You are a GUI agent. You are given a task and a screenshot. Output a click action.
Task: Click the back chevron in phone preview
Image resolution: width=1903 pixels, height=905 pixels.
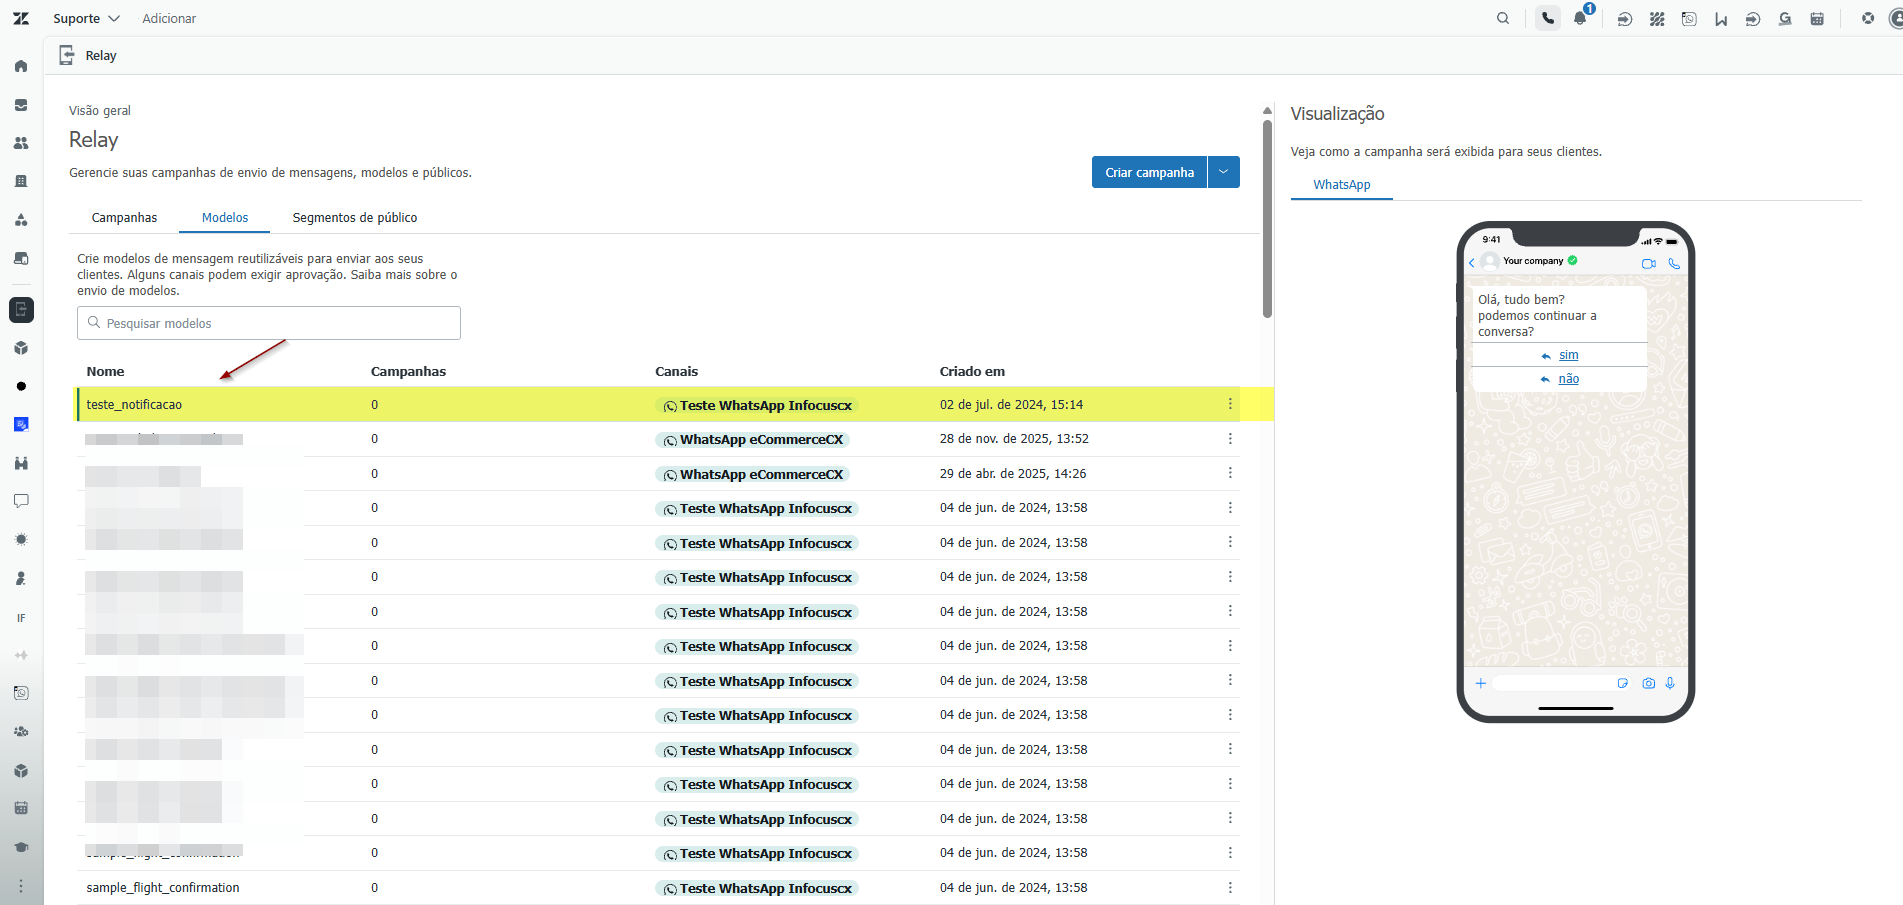click(x=1471, y=263)
